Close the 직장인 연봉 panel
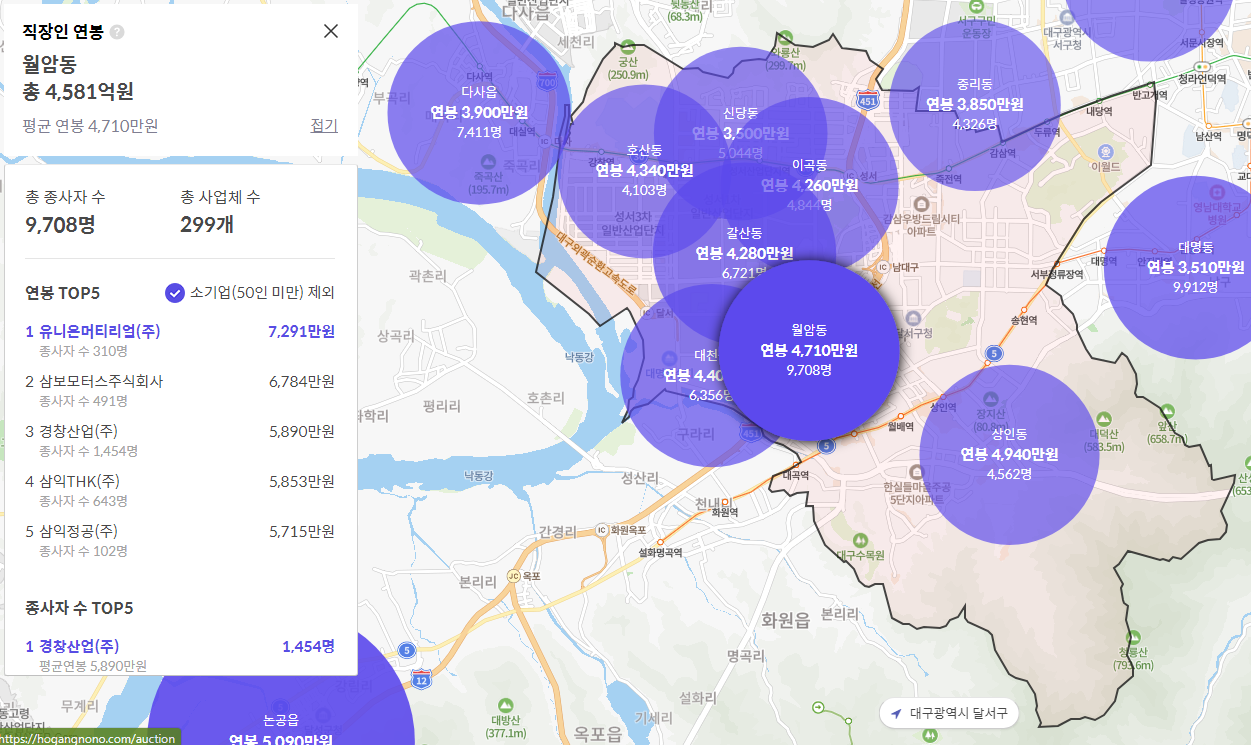The image size is (1251, 745). [331, 31]
